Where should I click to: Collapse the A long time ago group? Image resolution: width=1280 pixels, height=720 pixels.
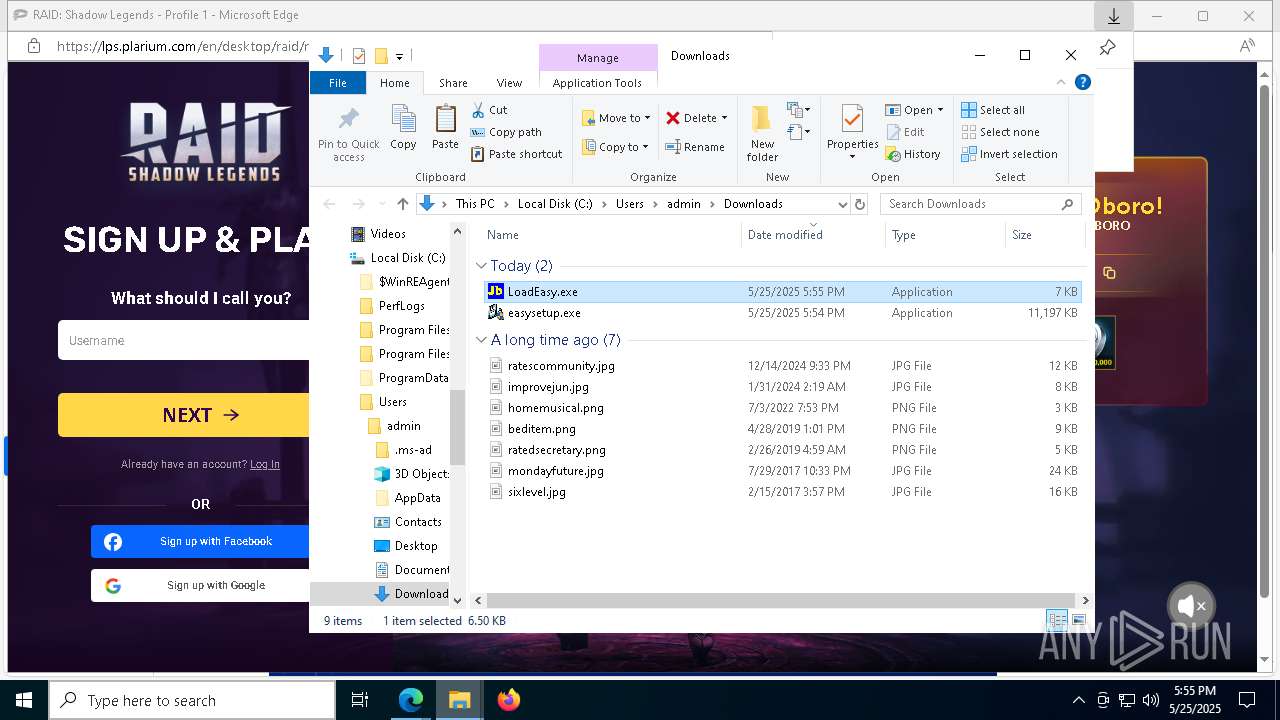[x=481, y=340]
